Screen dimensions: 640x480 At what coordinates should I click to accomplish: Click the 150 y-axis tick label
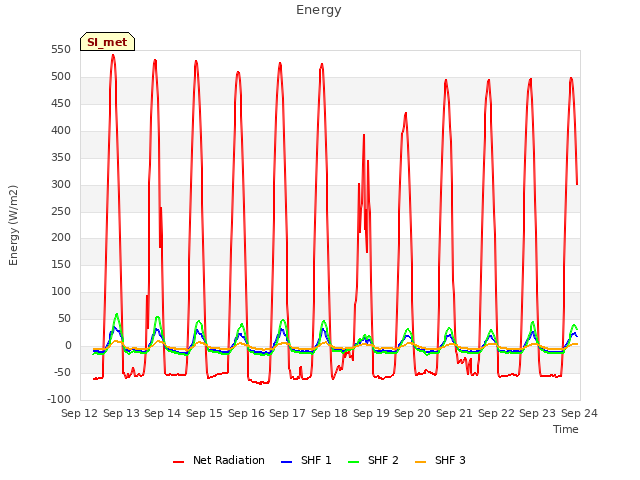pyautogui.click(x=61, y=264)
